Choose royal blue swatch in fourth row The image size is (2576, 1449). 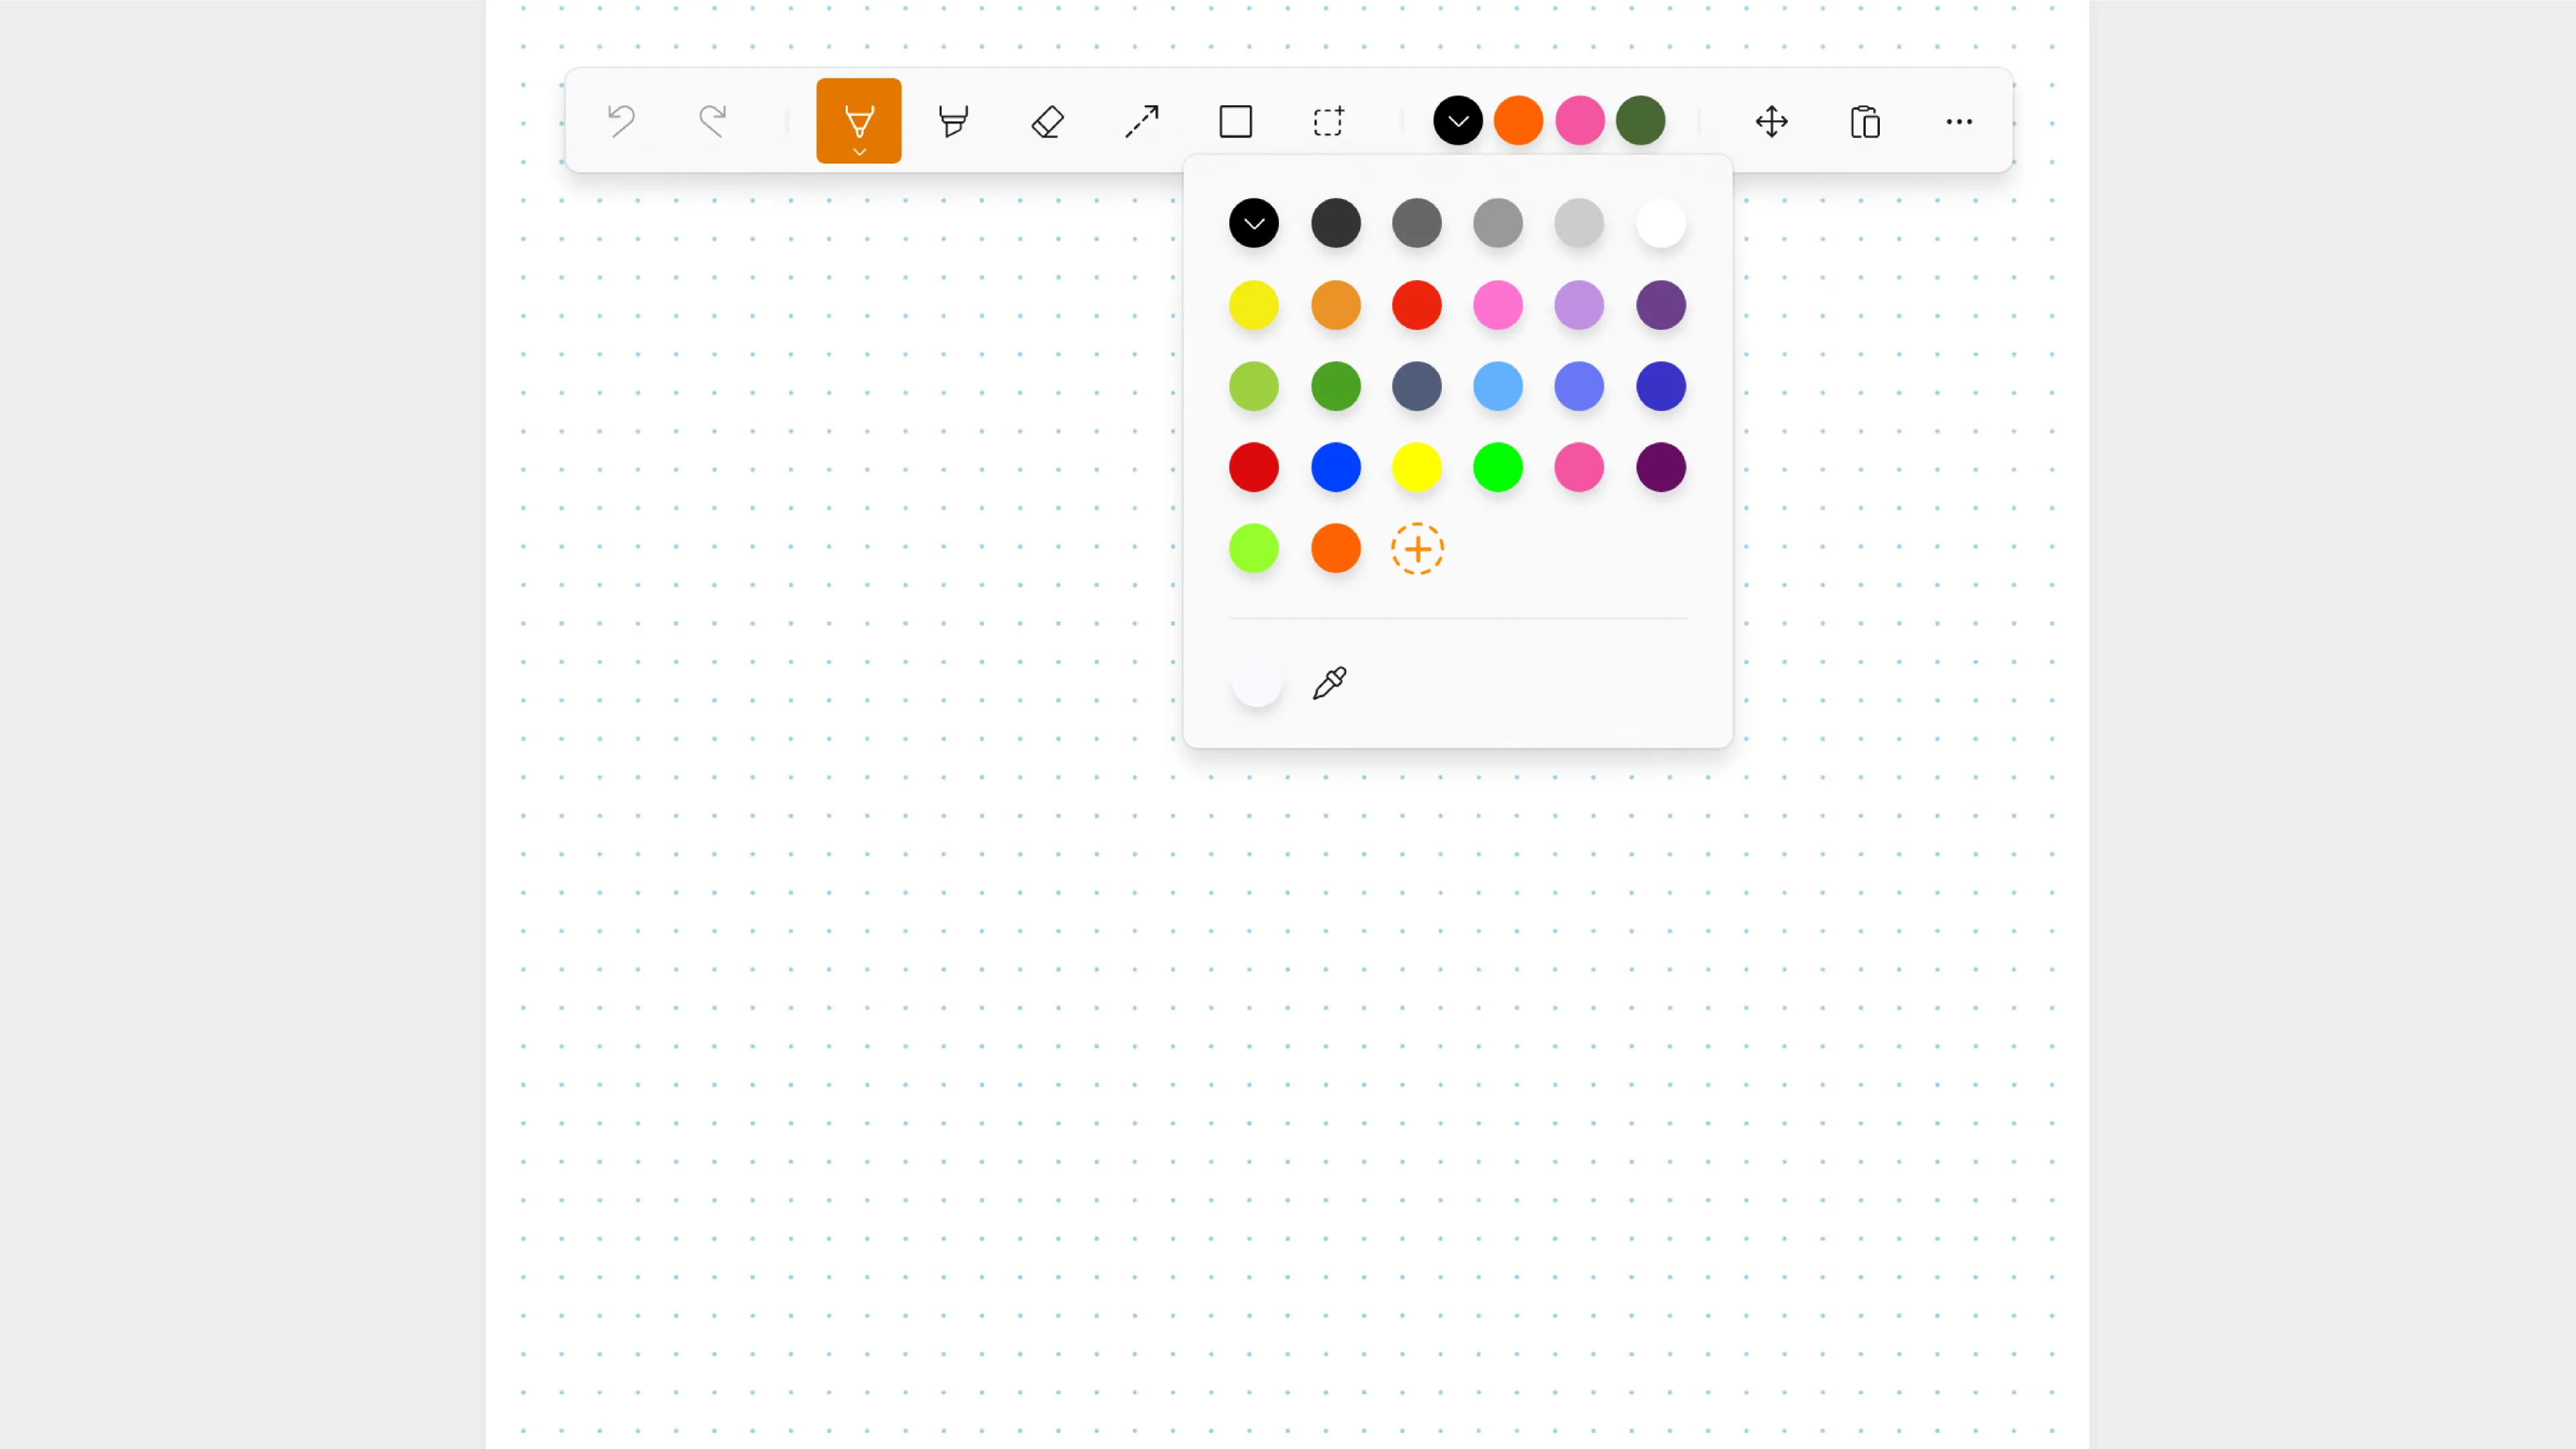[1335, 467]
